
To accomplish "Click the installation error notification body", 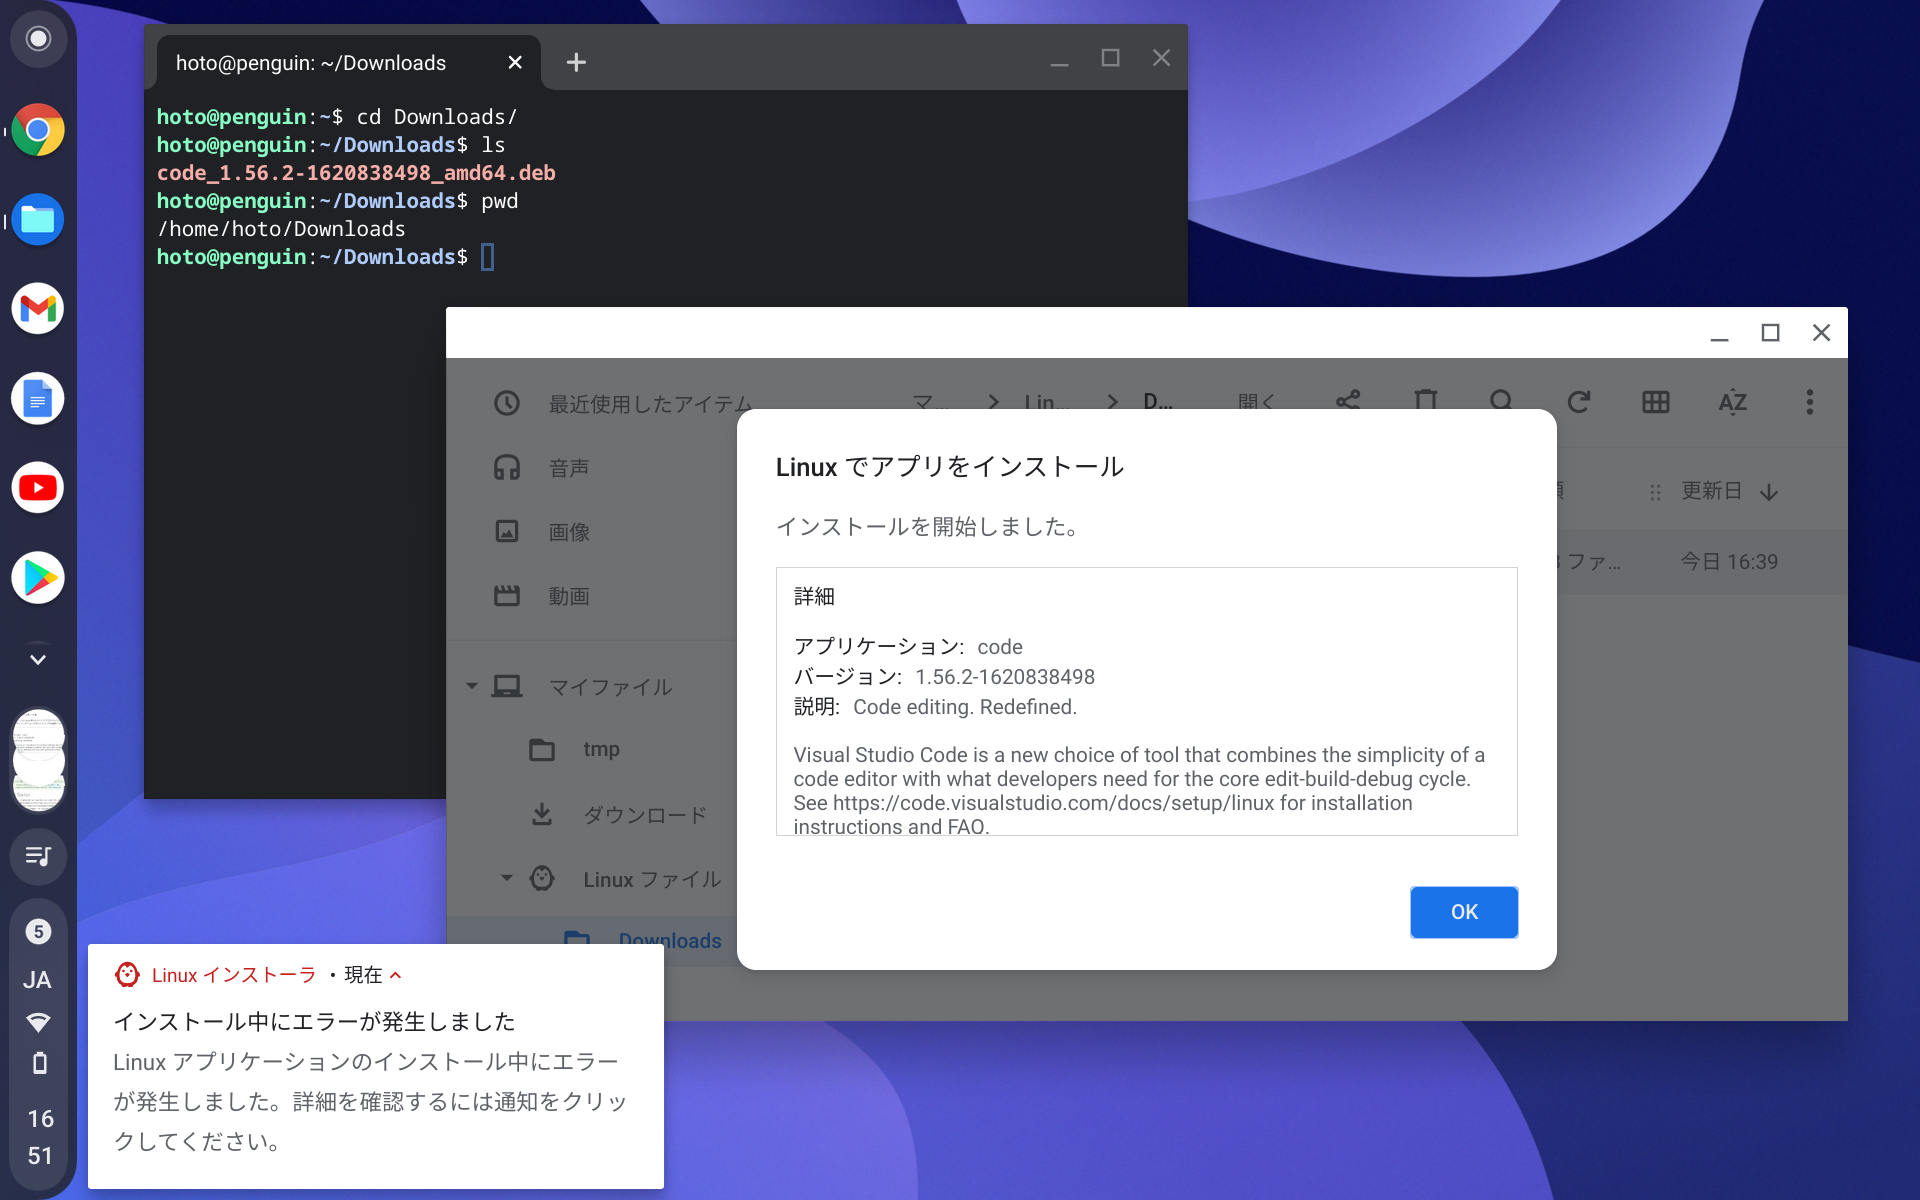I will coord(370,1100).
